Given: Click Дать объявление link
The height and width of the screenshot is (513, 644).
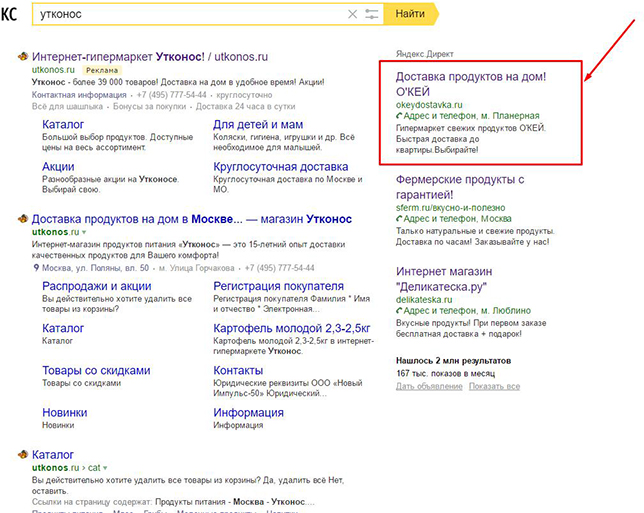Looking at the screenshot, I should [x=429, y=386].
